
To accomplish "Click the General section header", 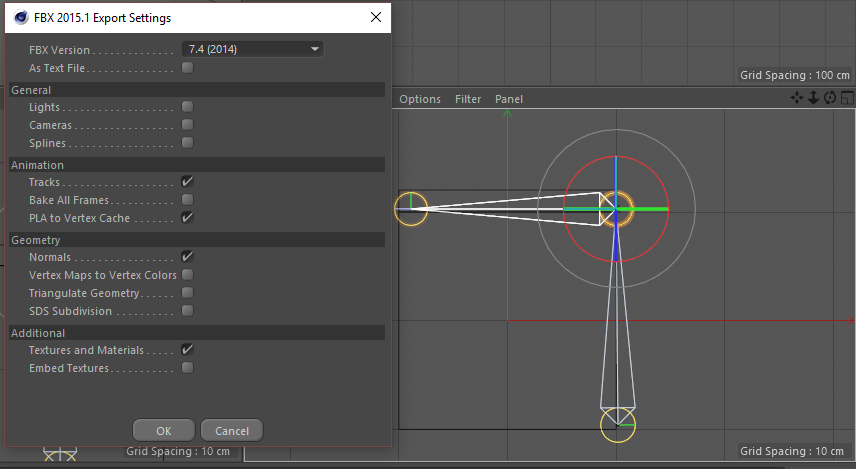I will tap(197, 90).
